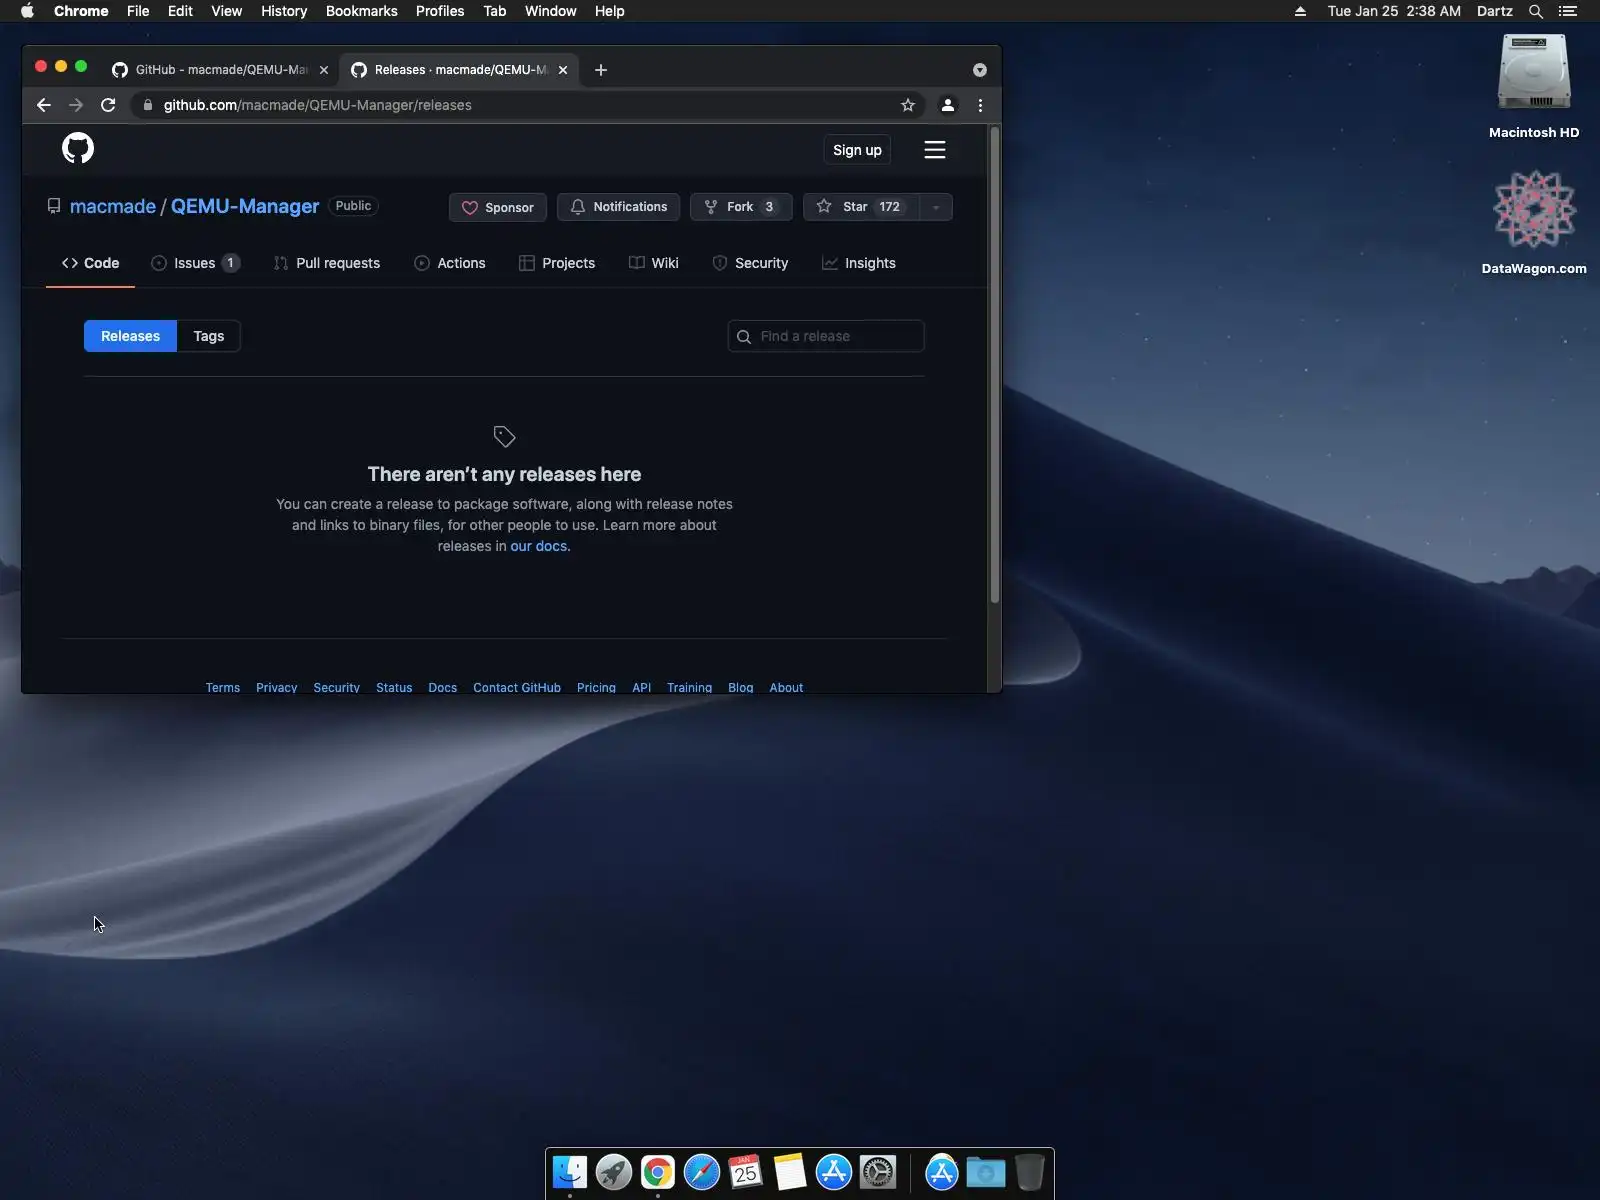Select the Code repository tab
The height and width of the screenshot is (1200, 1600).
[90, 263]
